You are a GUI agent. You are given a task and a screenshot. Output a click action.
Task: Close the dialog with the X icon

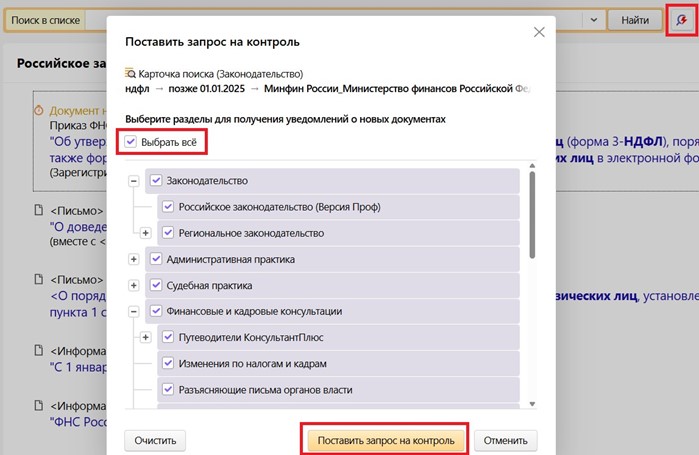[x=539, y=32]
